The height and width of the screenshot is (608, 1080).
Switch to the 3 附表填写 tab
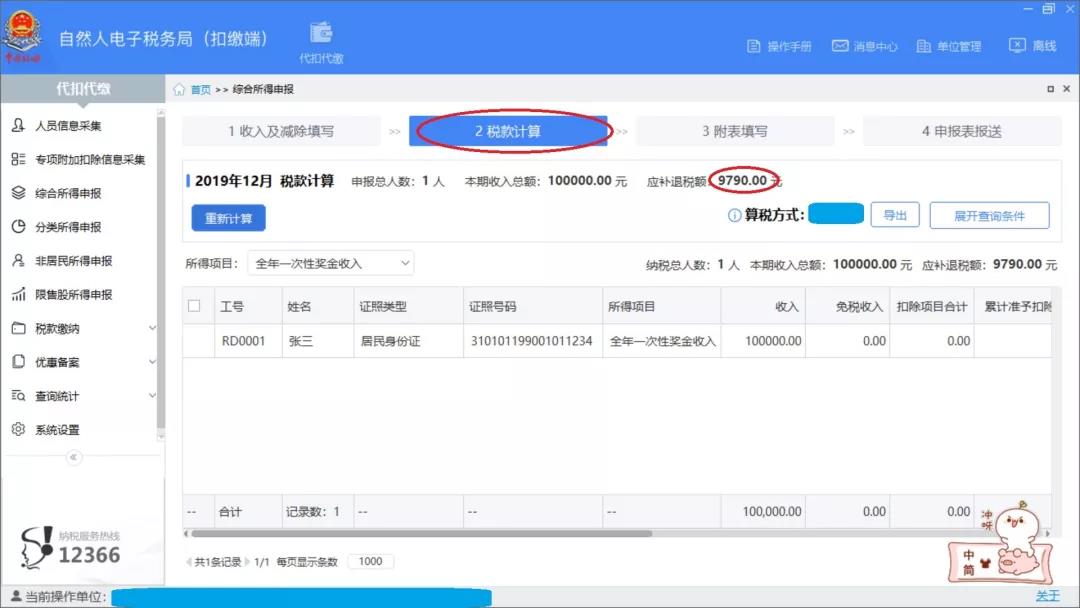coord(736,130)
